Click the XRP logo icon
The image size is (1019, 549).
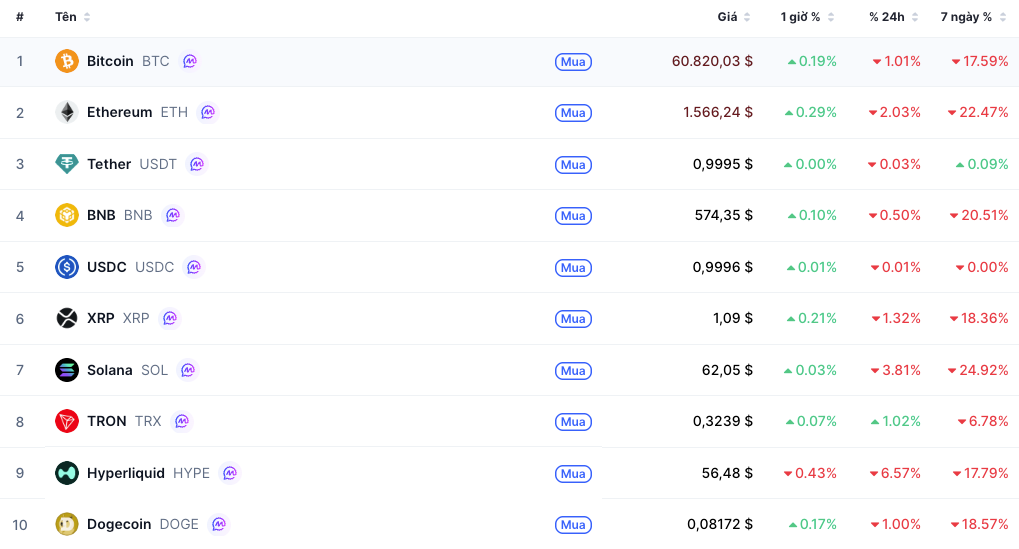coord(66,318)
